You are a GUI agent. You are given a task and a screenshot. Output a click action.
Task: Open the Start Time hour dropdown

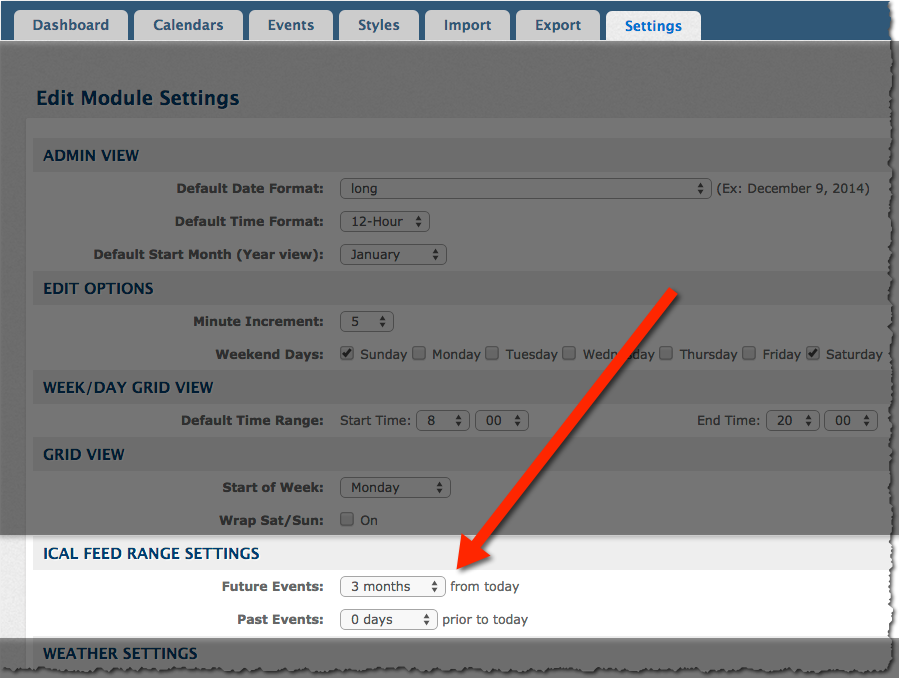[x=443, y=421]
